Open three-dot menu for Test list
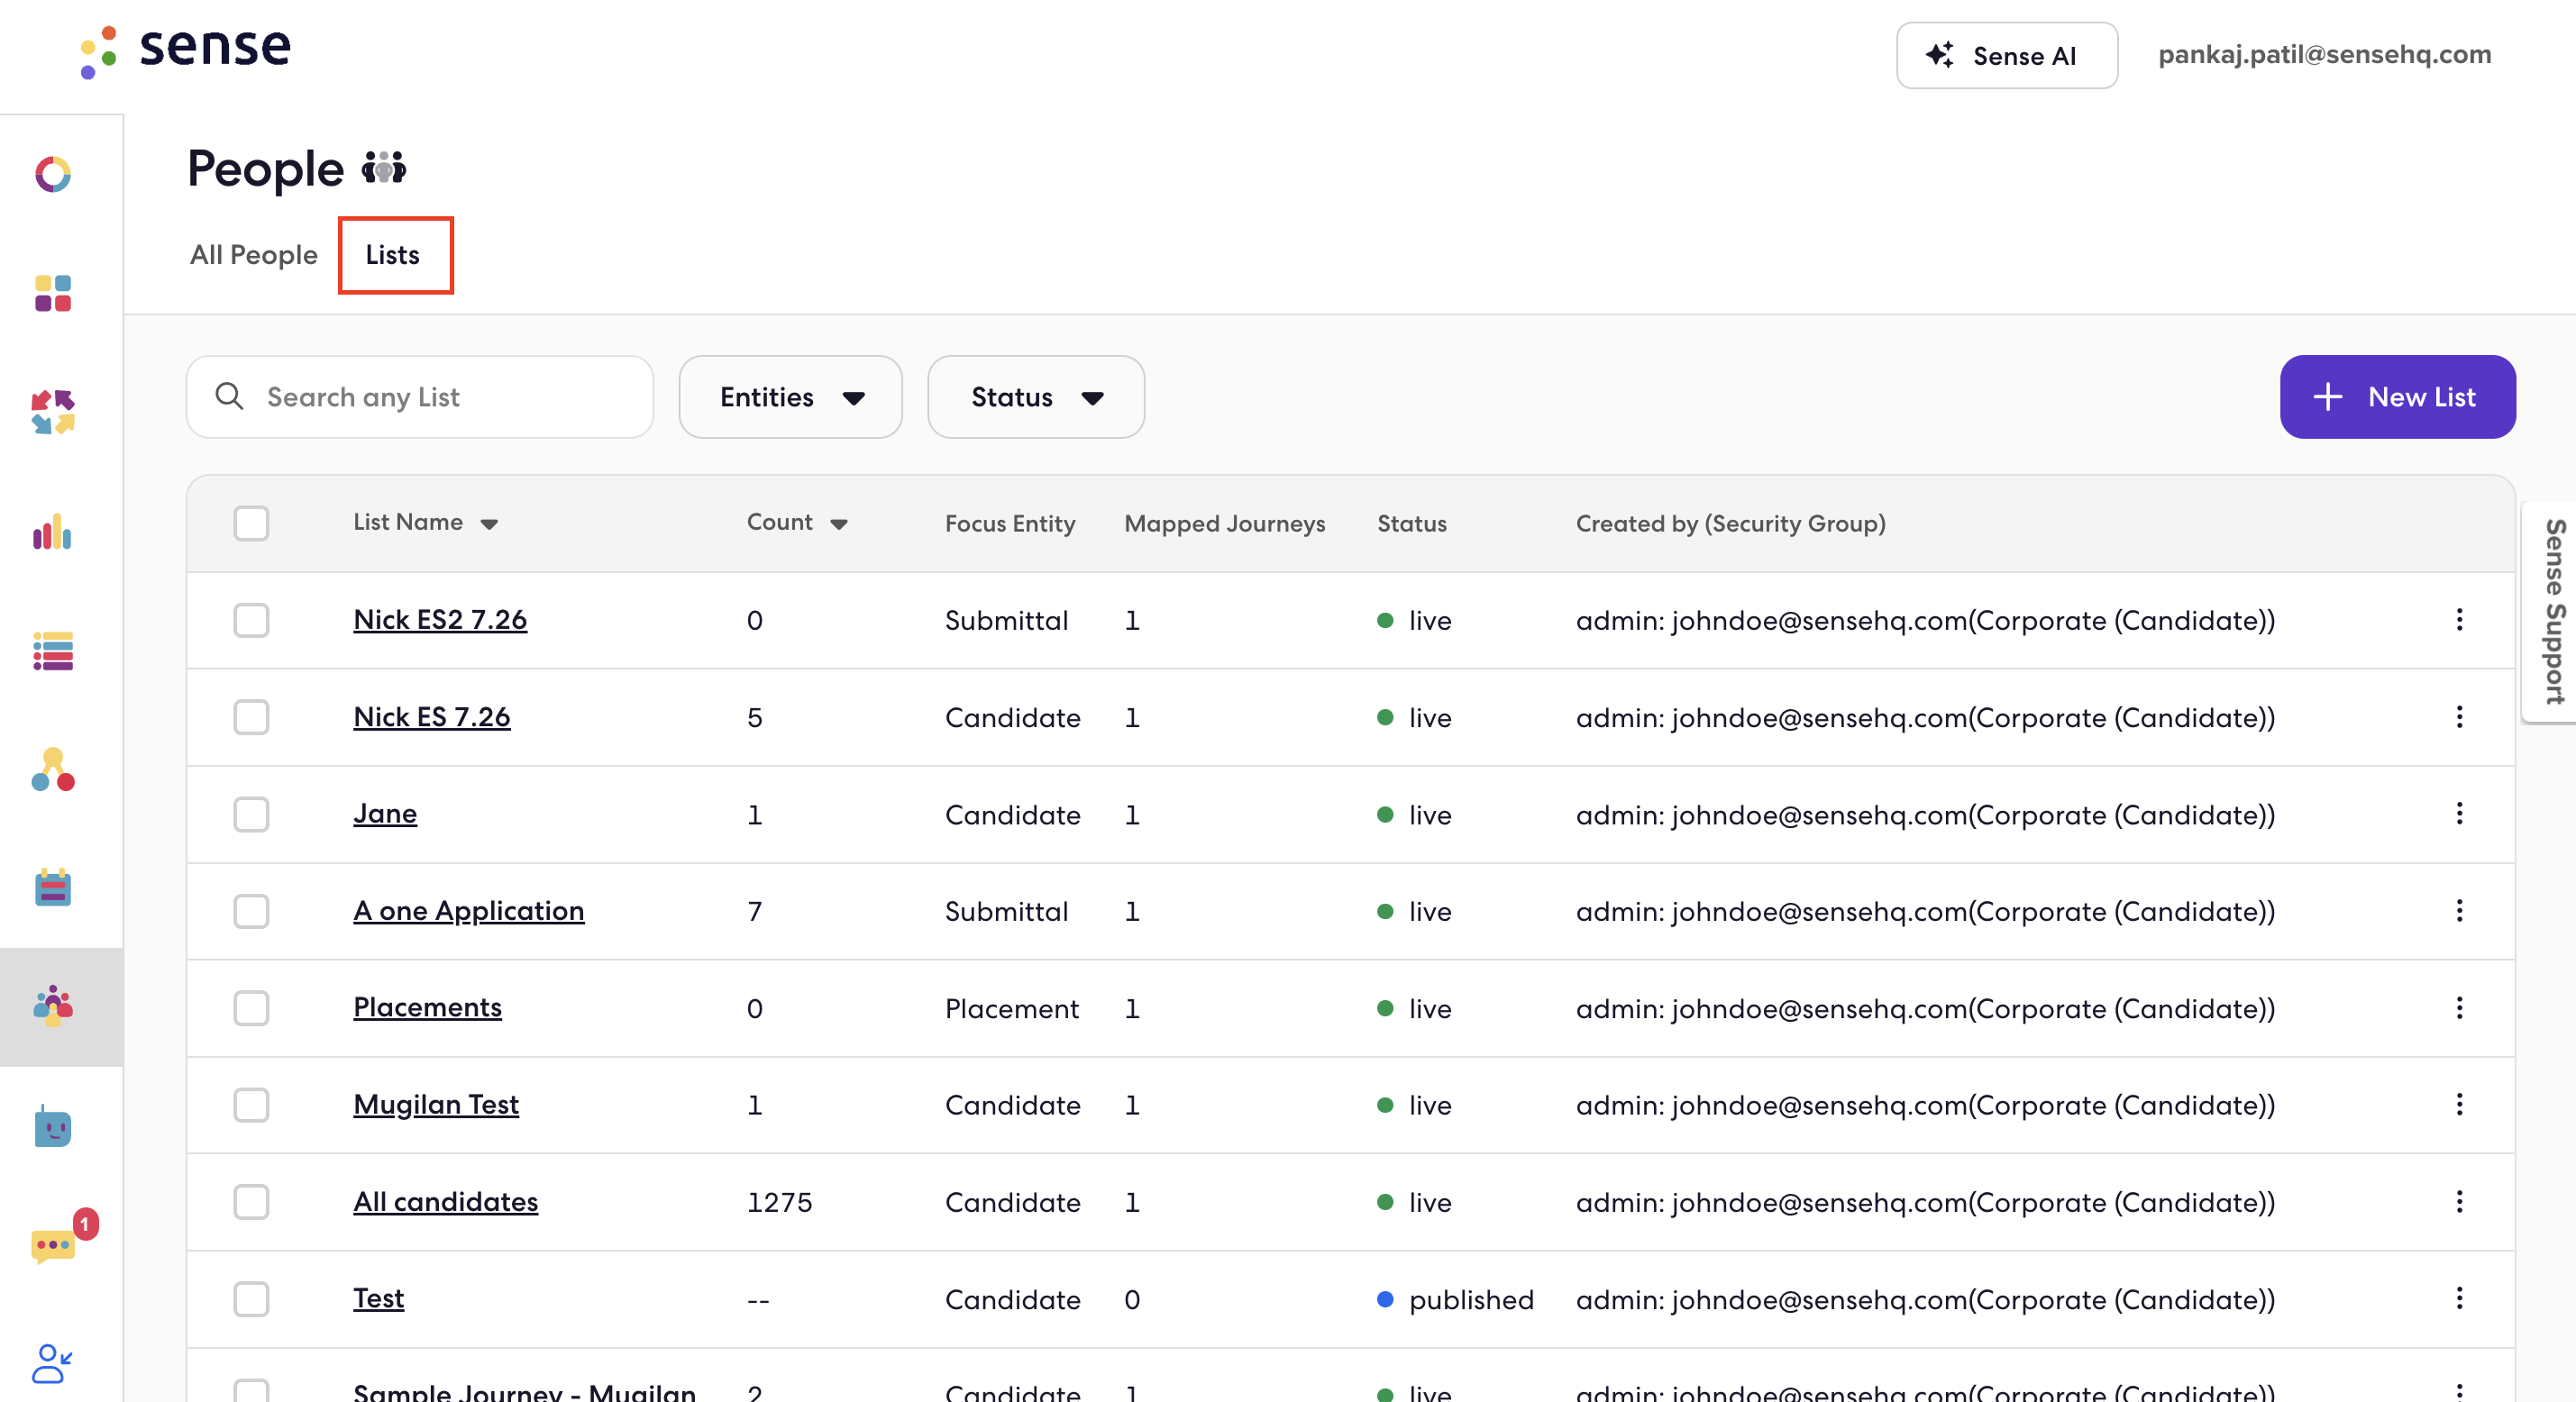The image size is (2576, 1402). coord(2459,1299)
